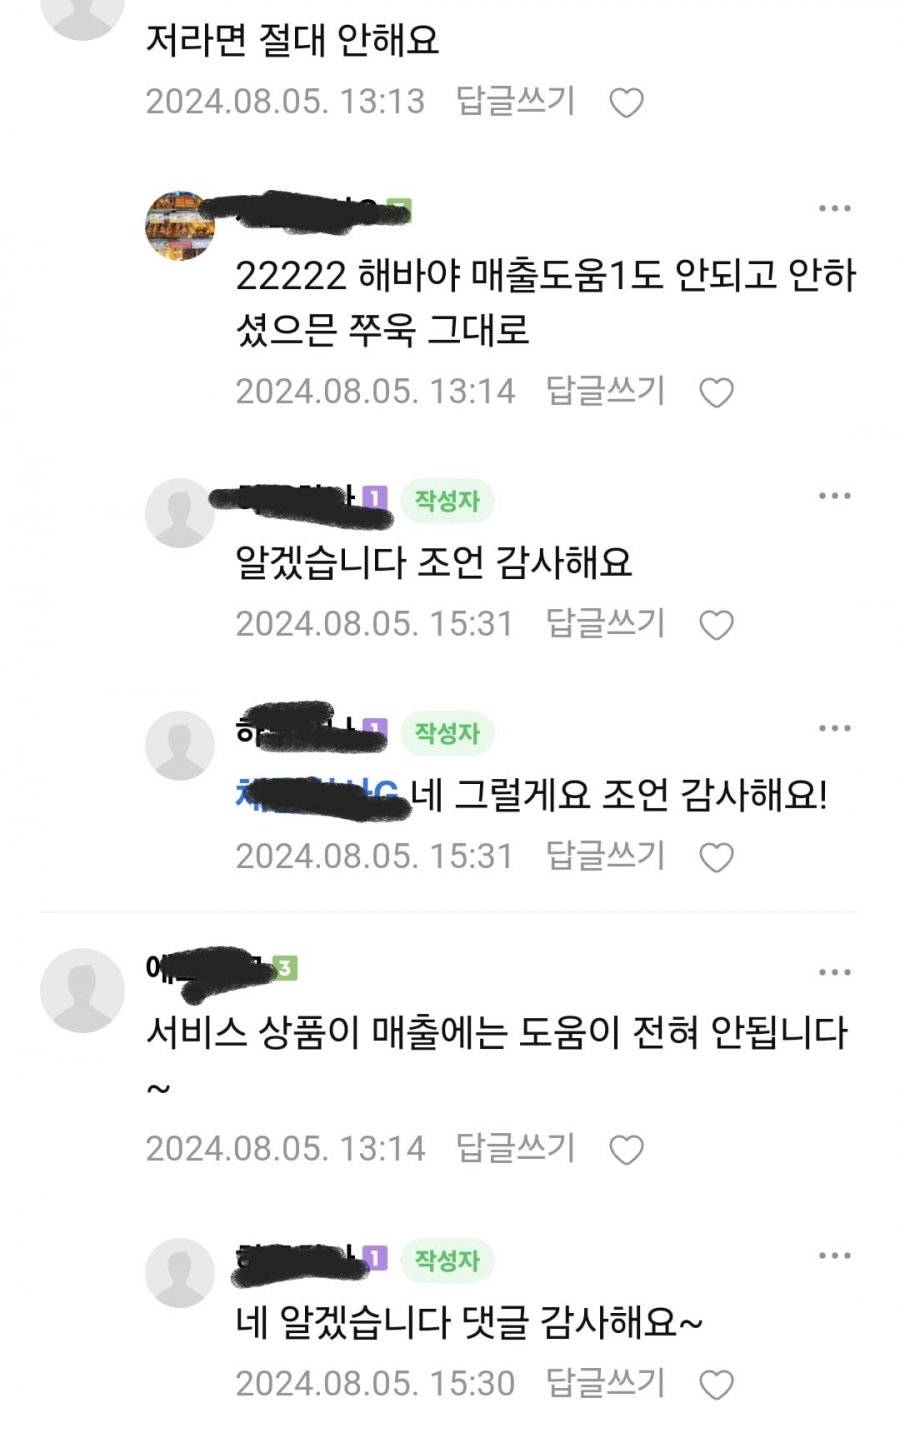
Task: Open three-dot menu on '서비스 상품이' comment
Action: coord(834,972)
